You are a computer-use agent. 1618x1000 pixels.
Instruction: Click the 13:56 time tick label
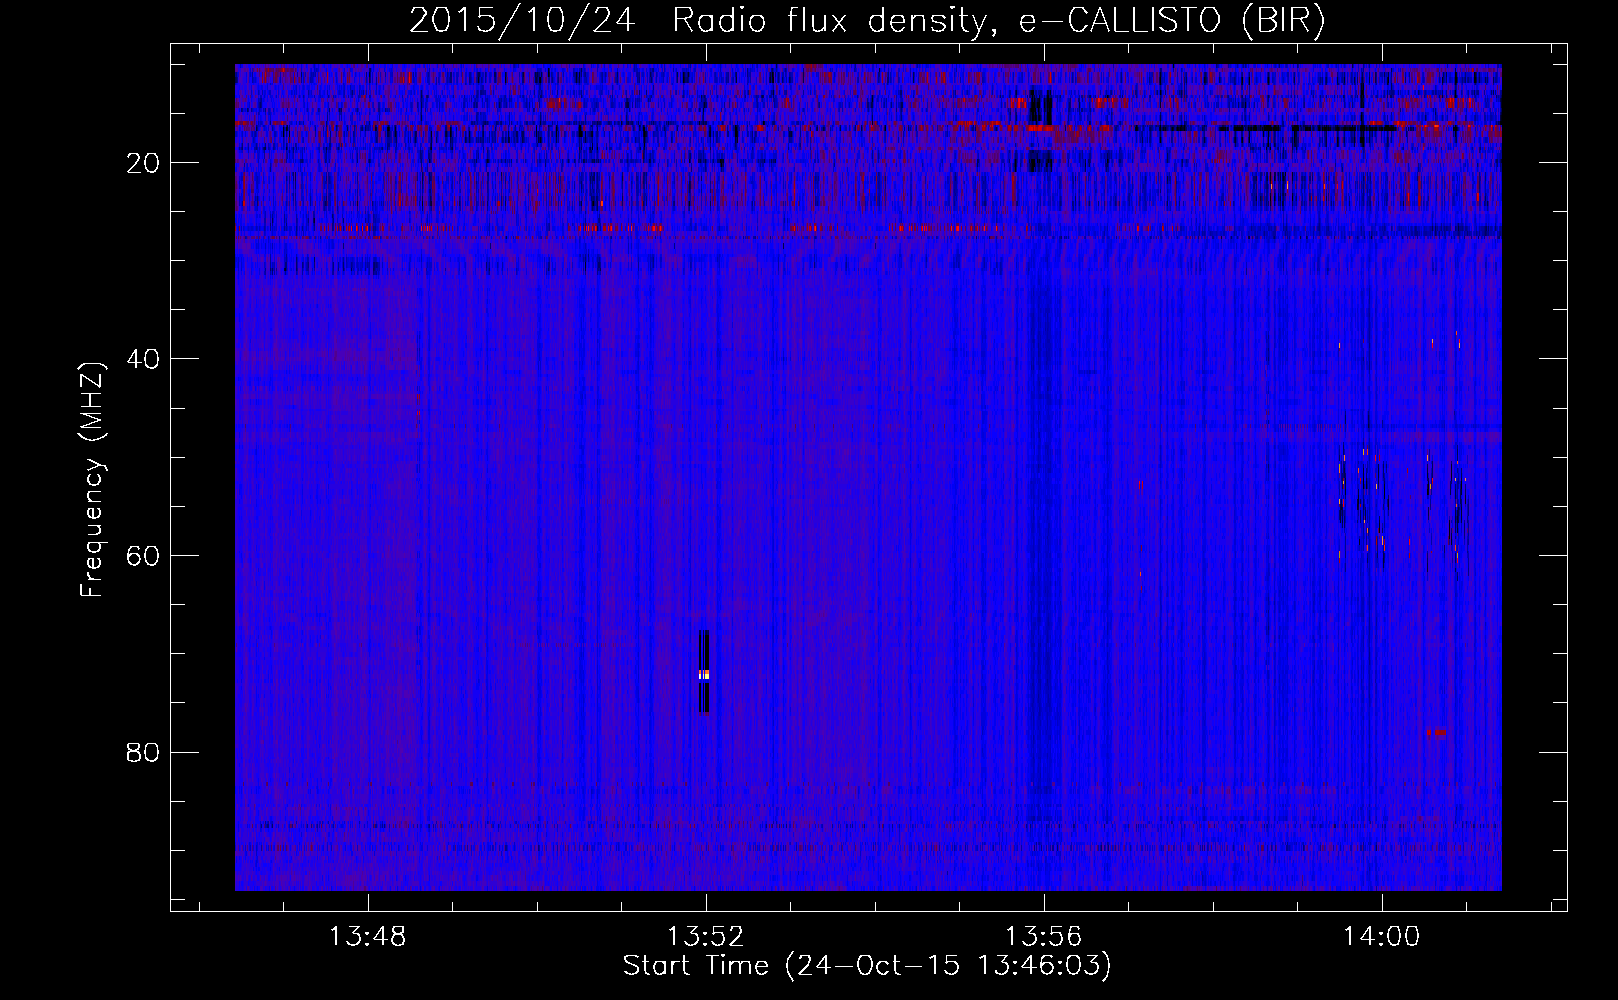[x=1044, y=937]
